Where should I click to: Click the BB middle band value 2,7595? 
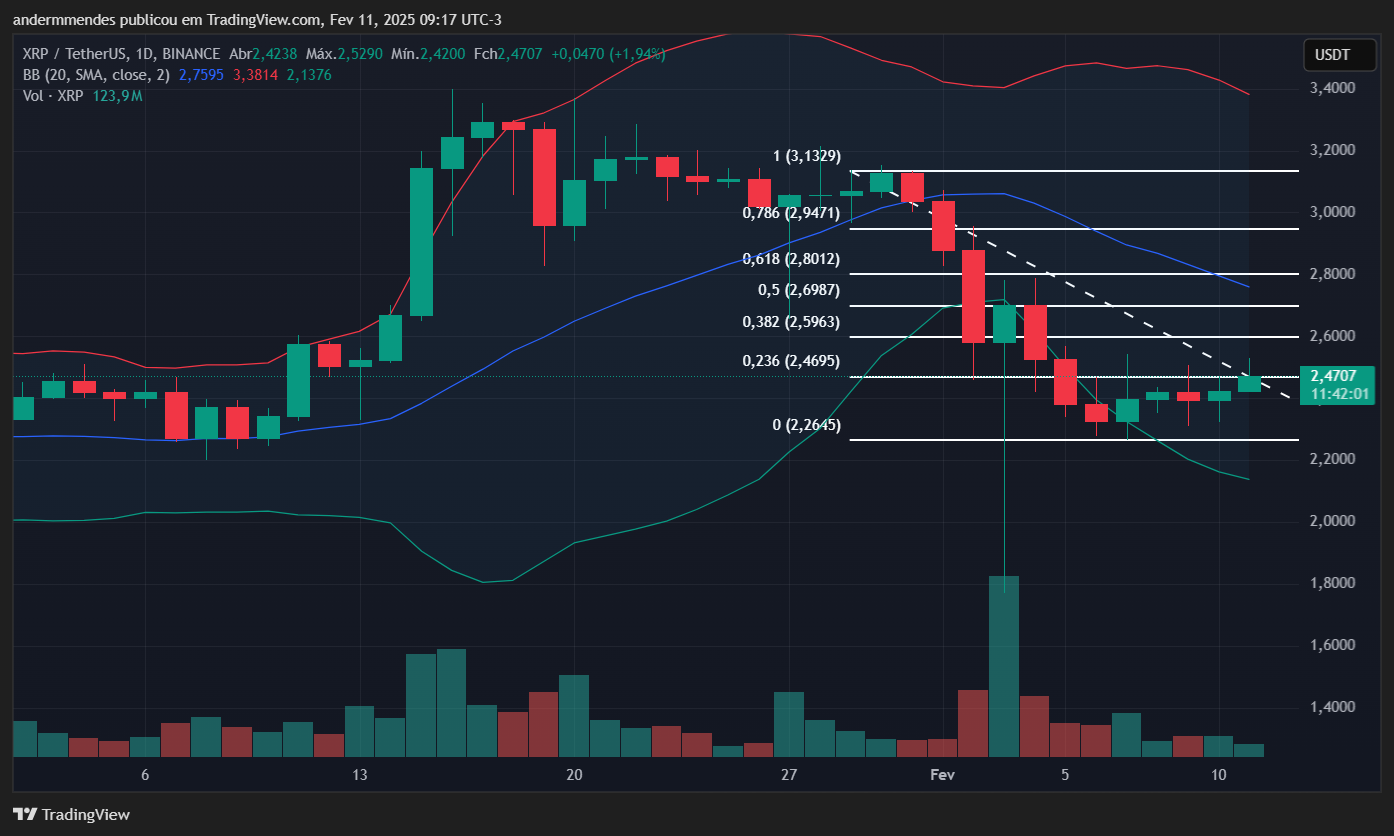click(x=200, y=75)
